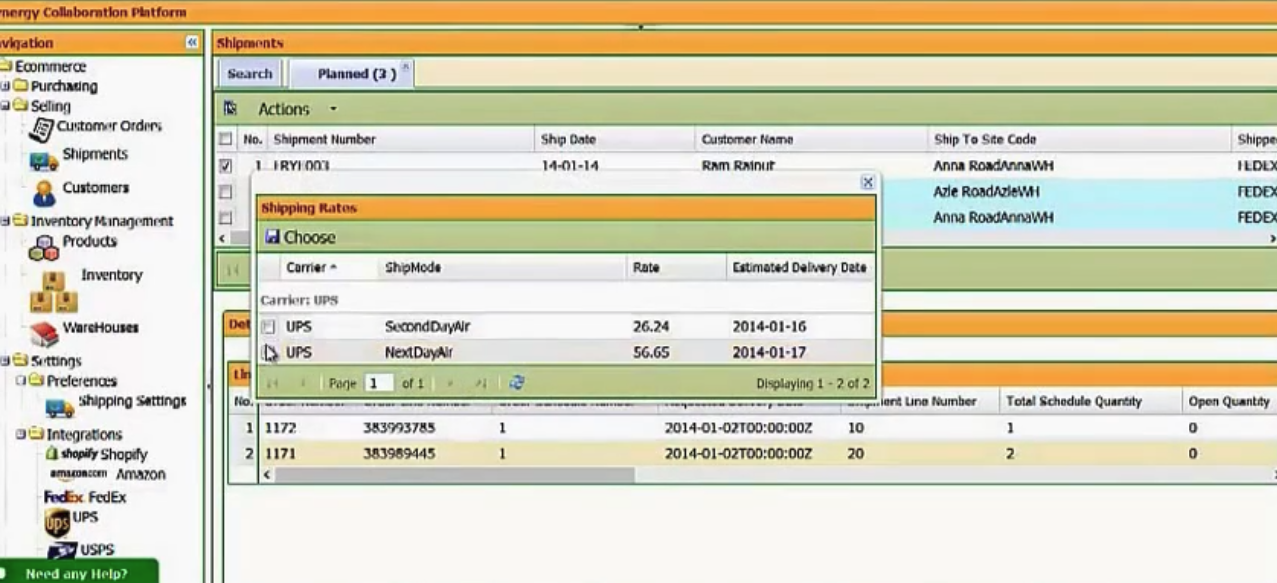Expand the Ecommerce tree folder
Image resolution: width=1277 pixels, height=583 pixels.
pos(6,66)
